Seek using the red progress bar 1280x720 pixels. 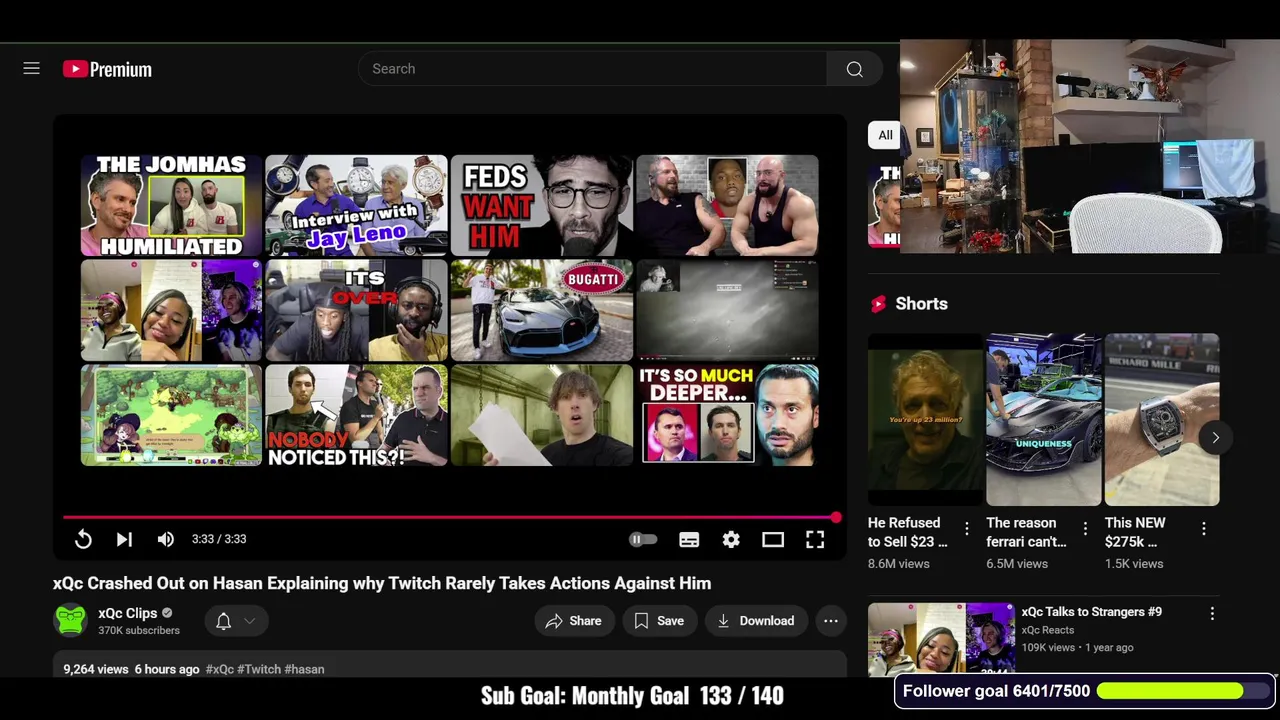(449, 517)
